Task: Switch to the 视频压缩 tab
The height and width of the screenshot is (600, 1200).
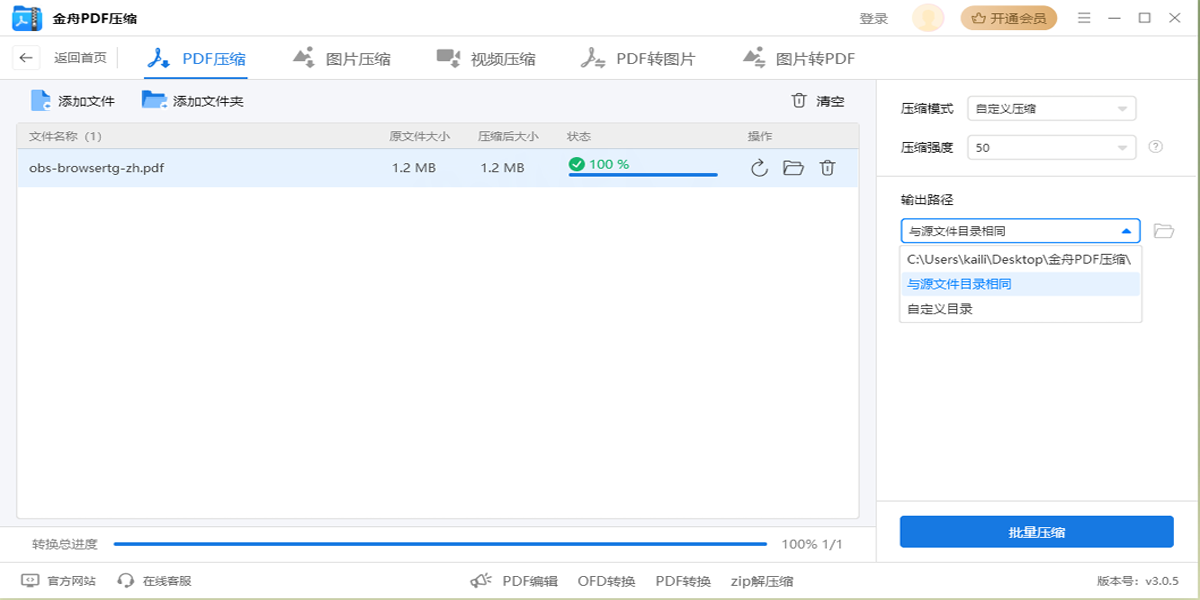Action: [486, 58]
